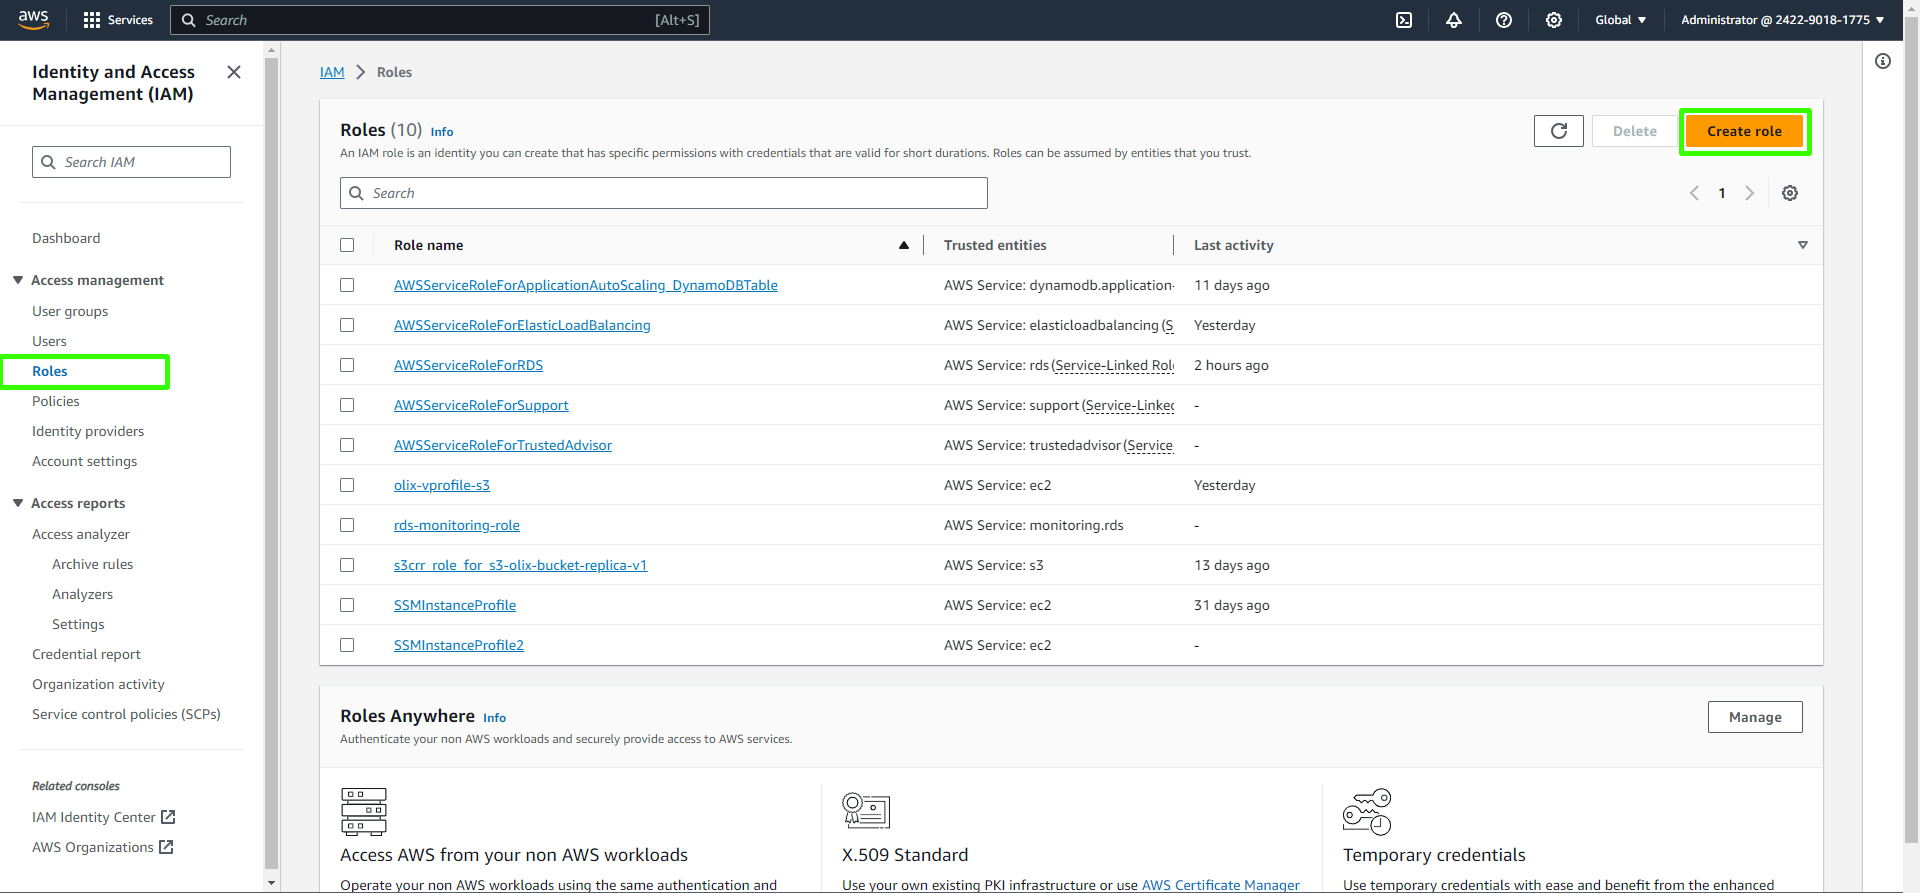Select the olix-vprofile-s3 checkbox
The width and height of the screenshot is (1920, 893).
pos(347,485)
